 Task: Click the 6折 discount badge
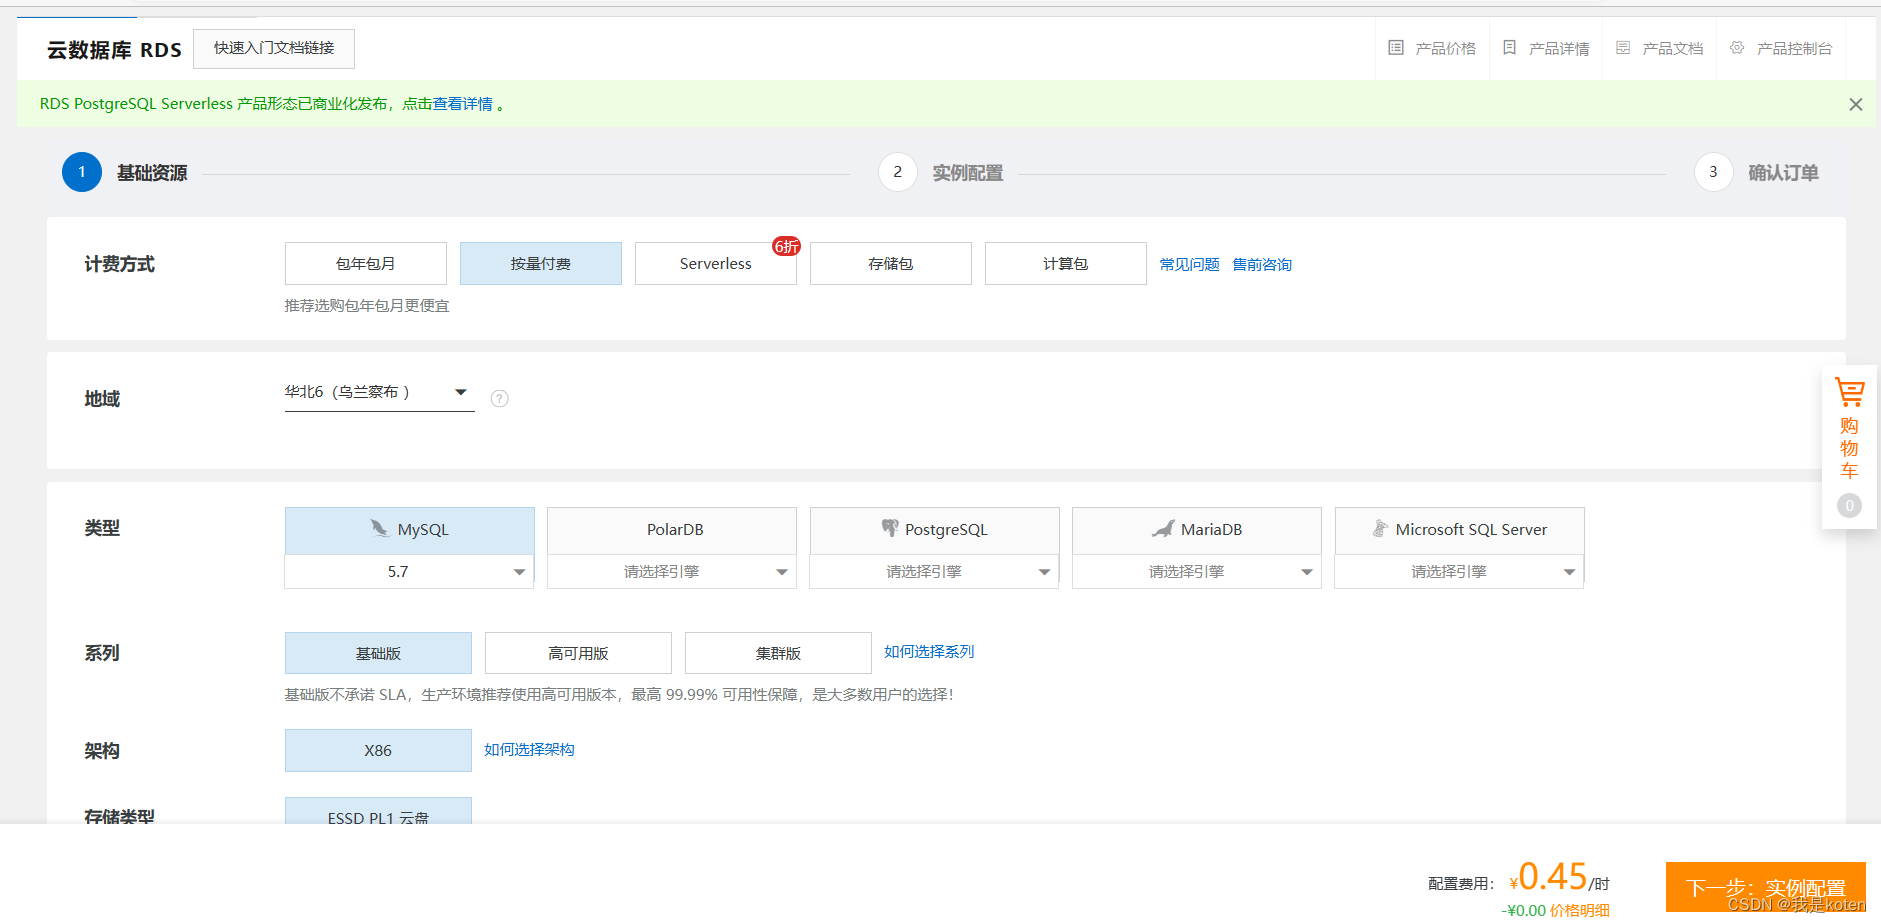pos(786,246)
